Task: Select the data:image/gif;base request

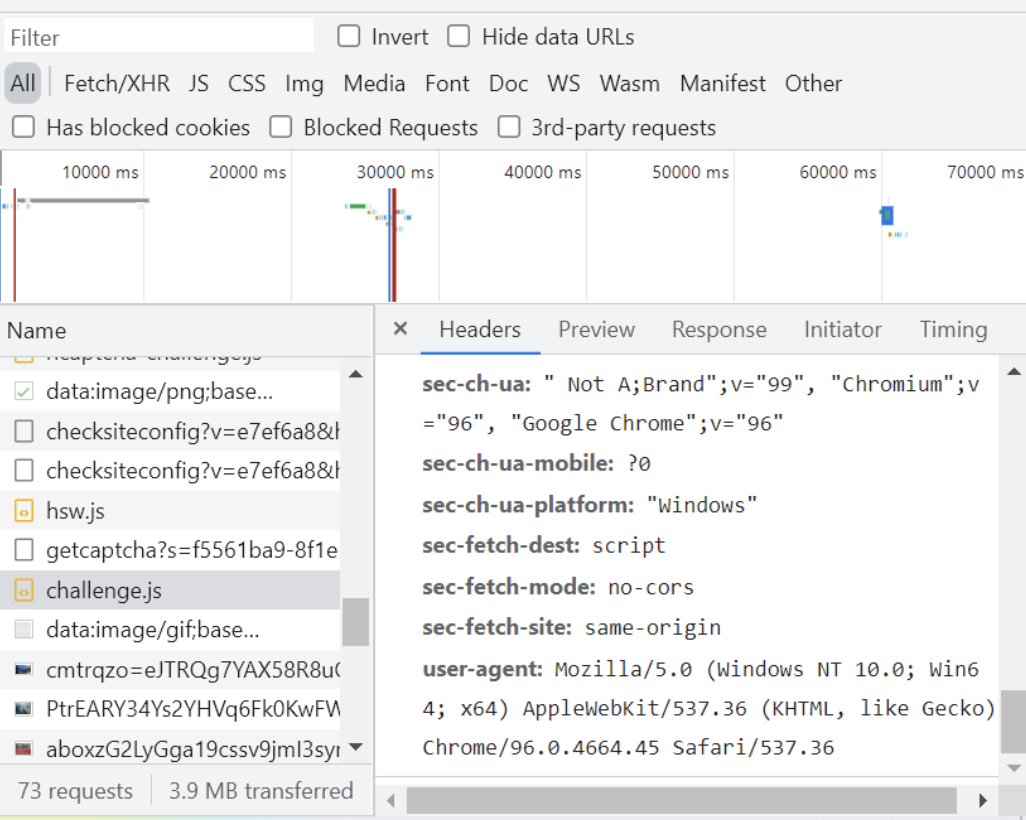Action: click(170, 630)
